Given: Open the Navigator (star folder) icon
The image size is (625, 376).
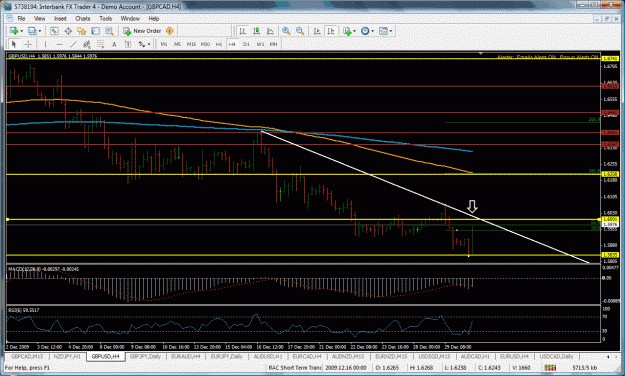Looking at the screenshot, I should tap(82, 31).
